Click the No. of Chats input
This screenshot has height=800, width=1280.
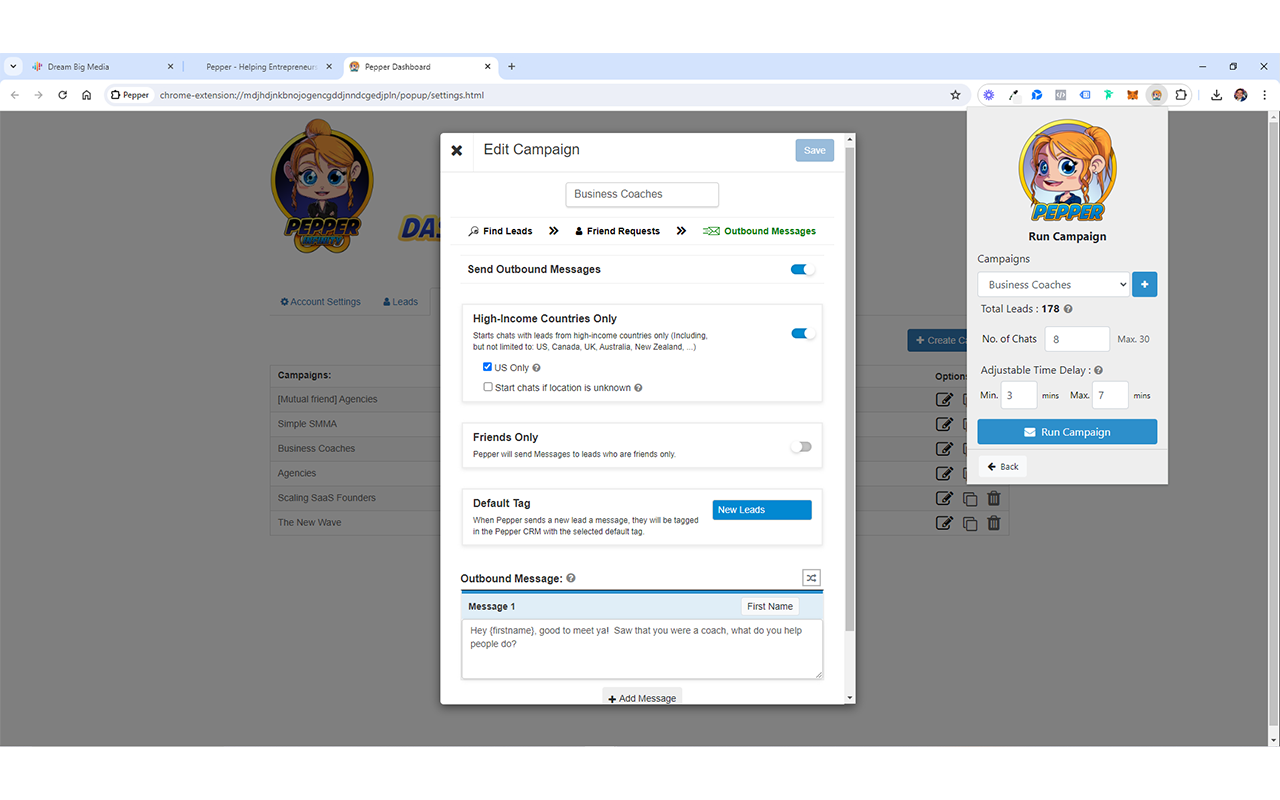[1077, 339]
